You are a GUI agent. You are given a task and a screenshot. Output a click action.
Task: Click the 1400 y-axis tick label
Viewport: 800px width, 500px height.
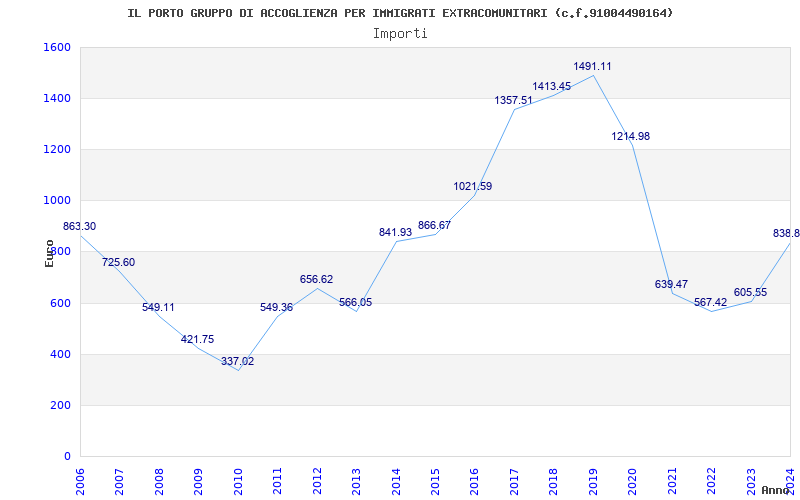(57, 98)
